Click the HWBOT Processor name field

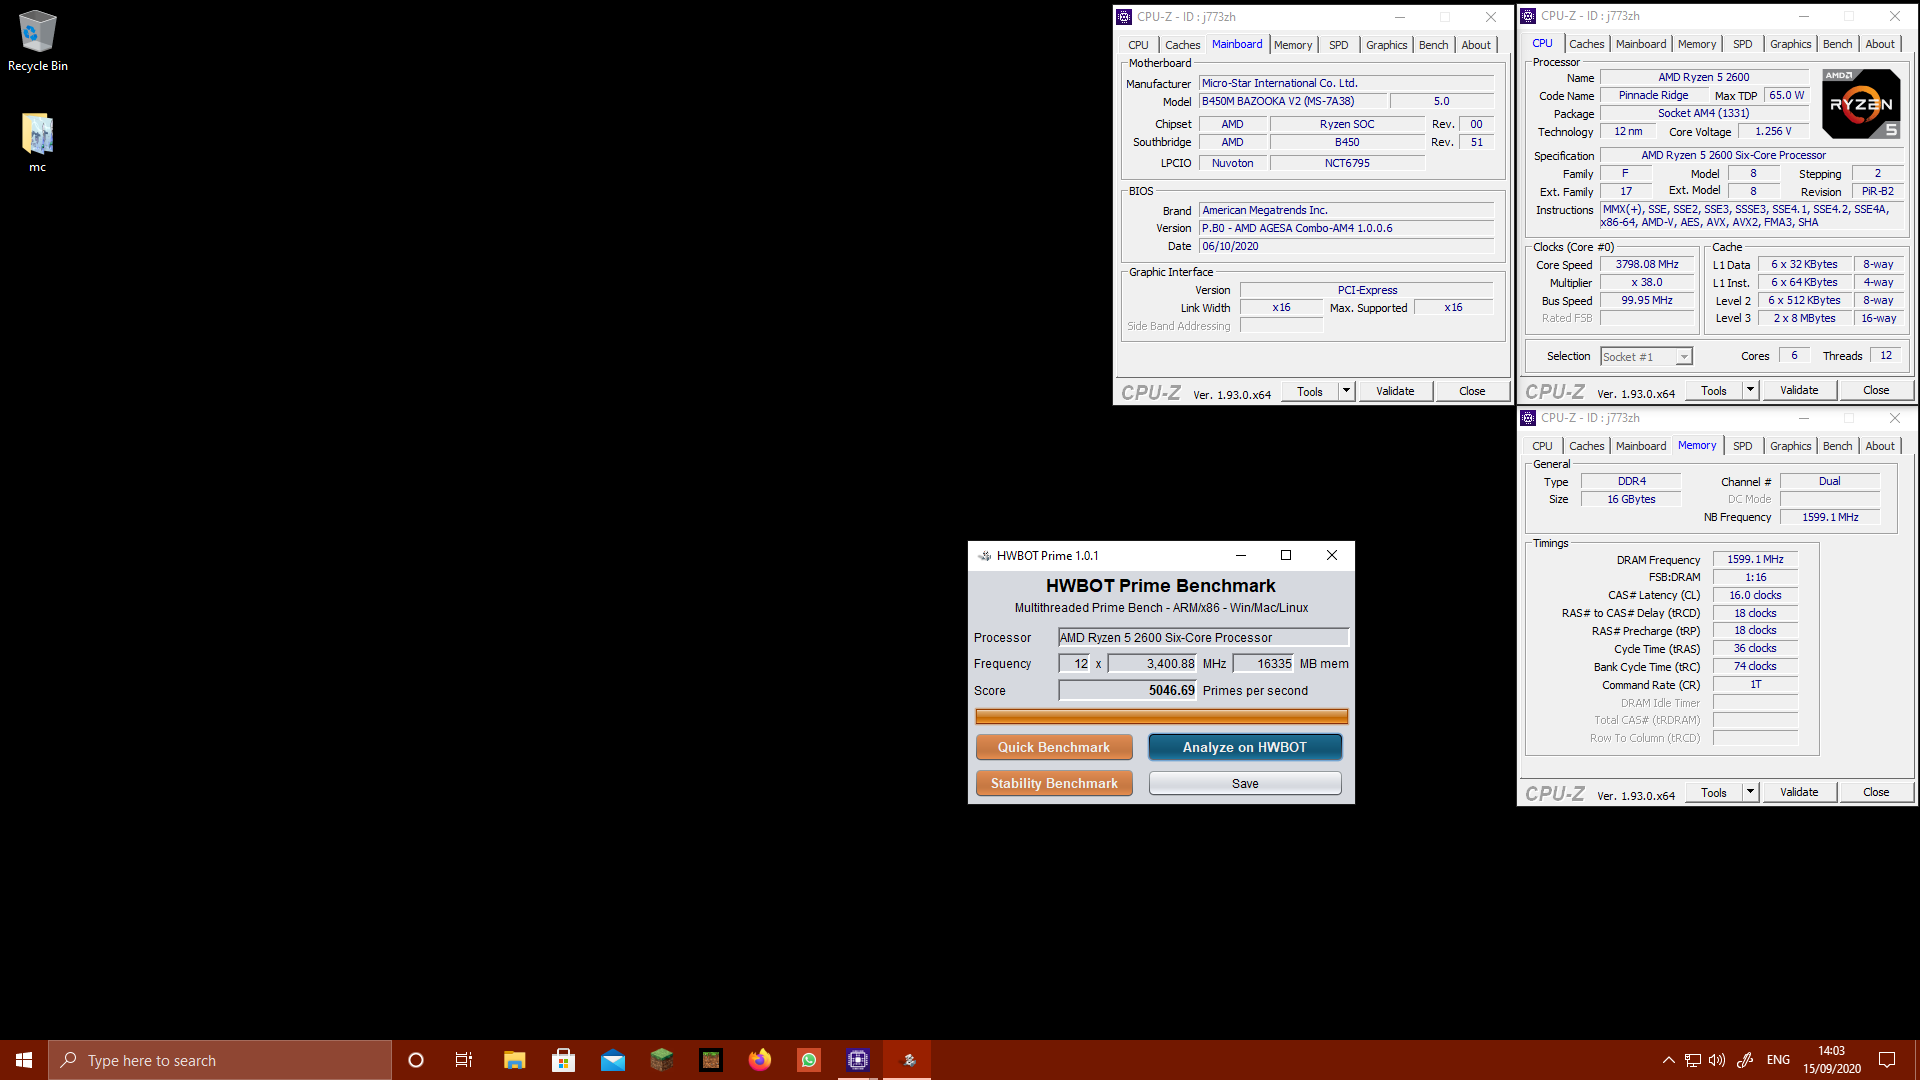click(x=1203, y=637)
